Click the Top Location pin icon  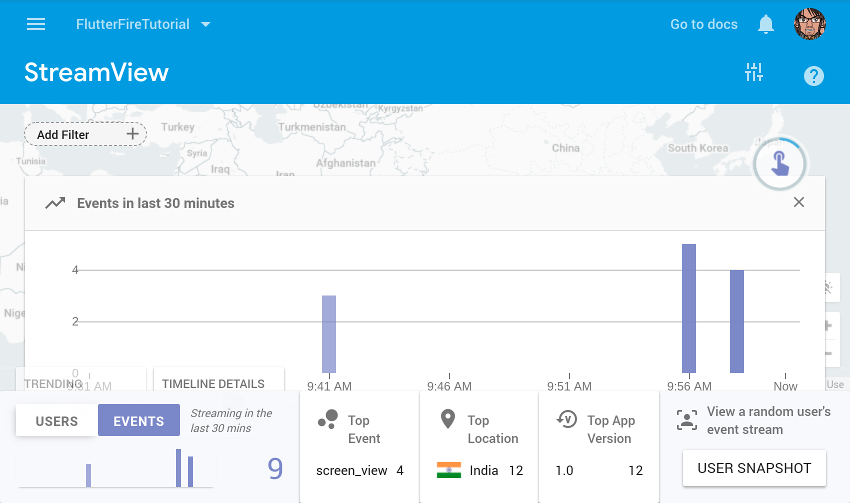coord(448,419)
